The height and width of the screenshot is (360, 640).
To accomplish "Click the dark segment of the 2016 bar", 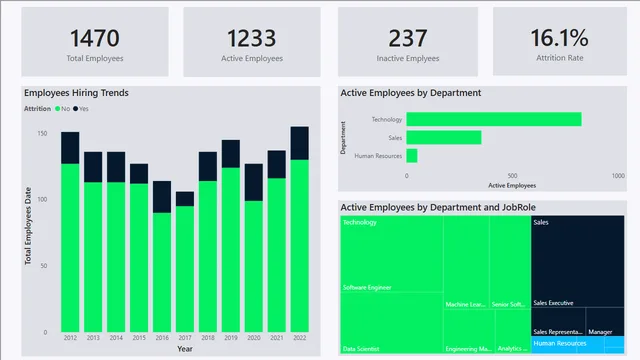I will 162,197.
